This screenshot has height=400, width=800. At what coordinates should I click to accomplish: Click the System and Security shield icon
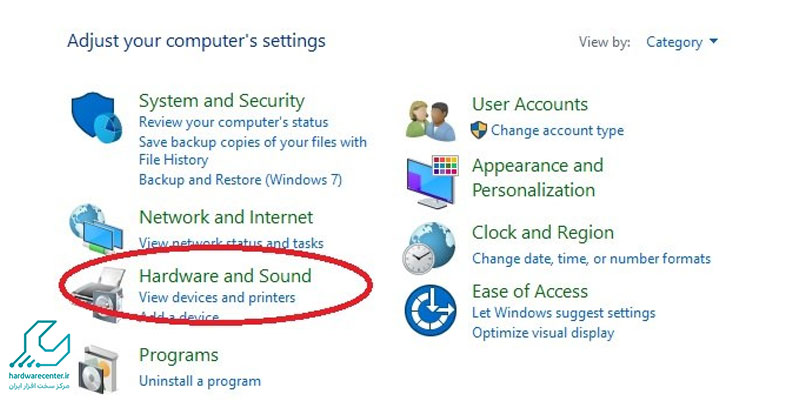96,117
